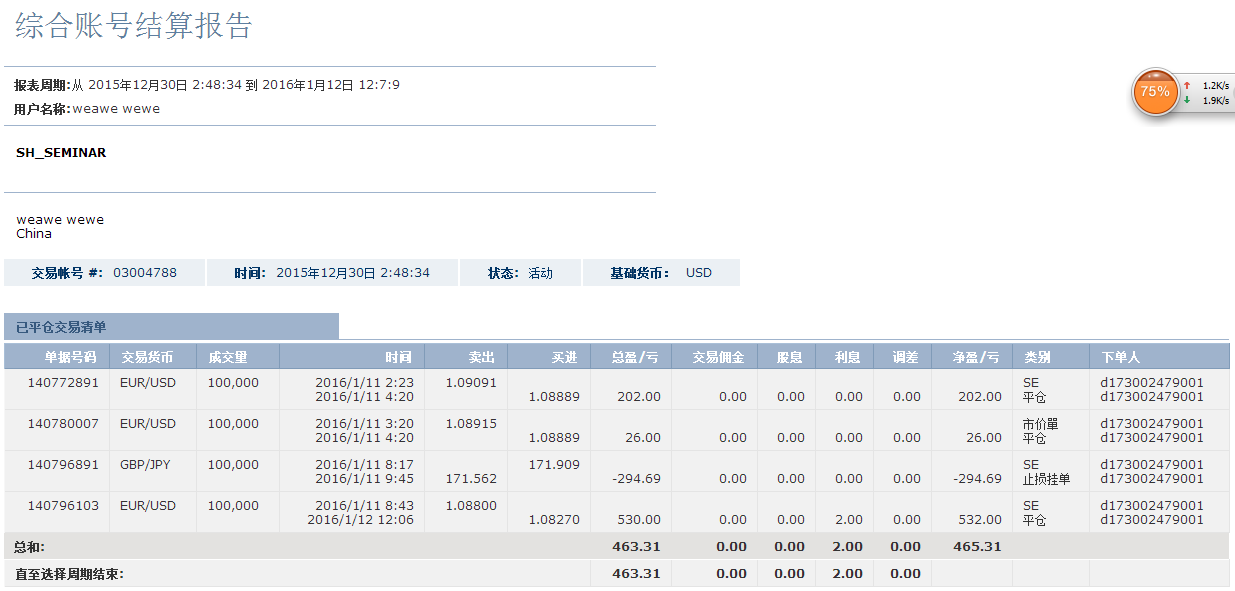The image size is (1235, 591).
Task: Click trading account number 03004788
Action: pos(145,273)
